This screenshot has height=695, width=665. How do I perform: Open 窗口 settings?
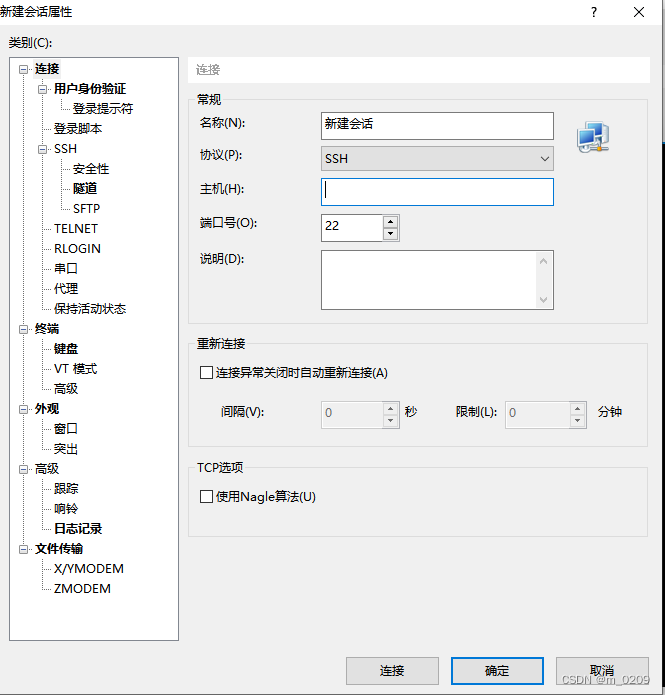click(66, 429)
